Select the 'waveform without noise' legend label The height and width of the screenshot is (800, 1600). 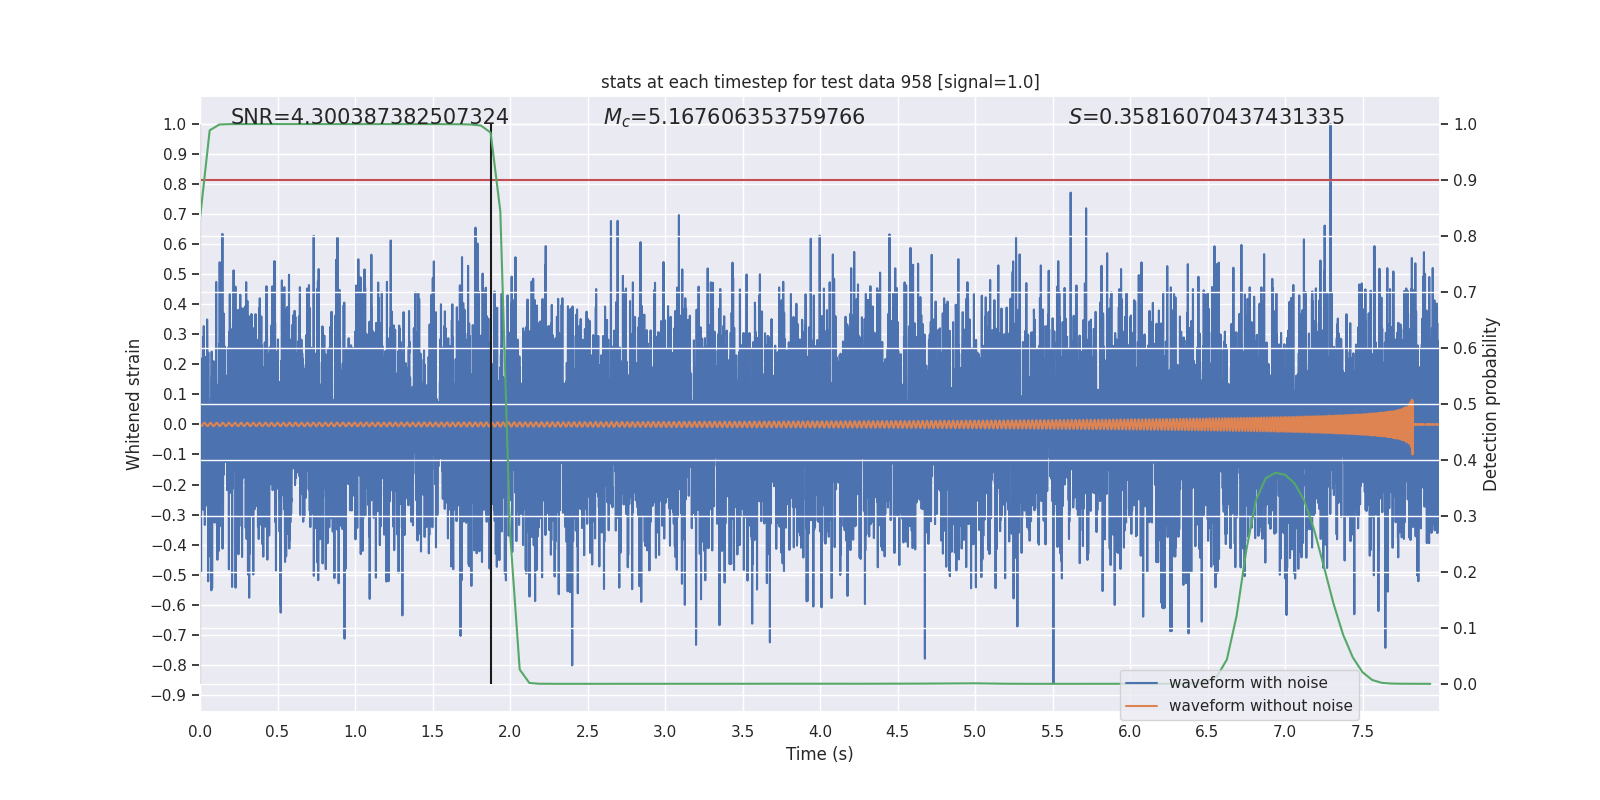click(1260, 706)
